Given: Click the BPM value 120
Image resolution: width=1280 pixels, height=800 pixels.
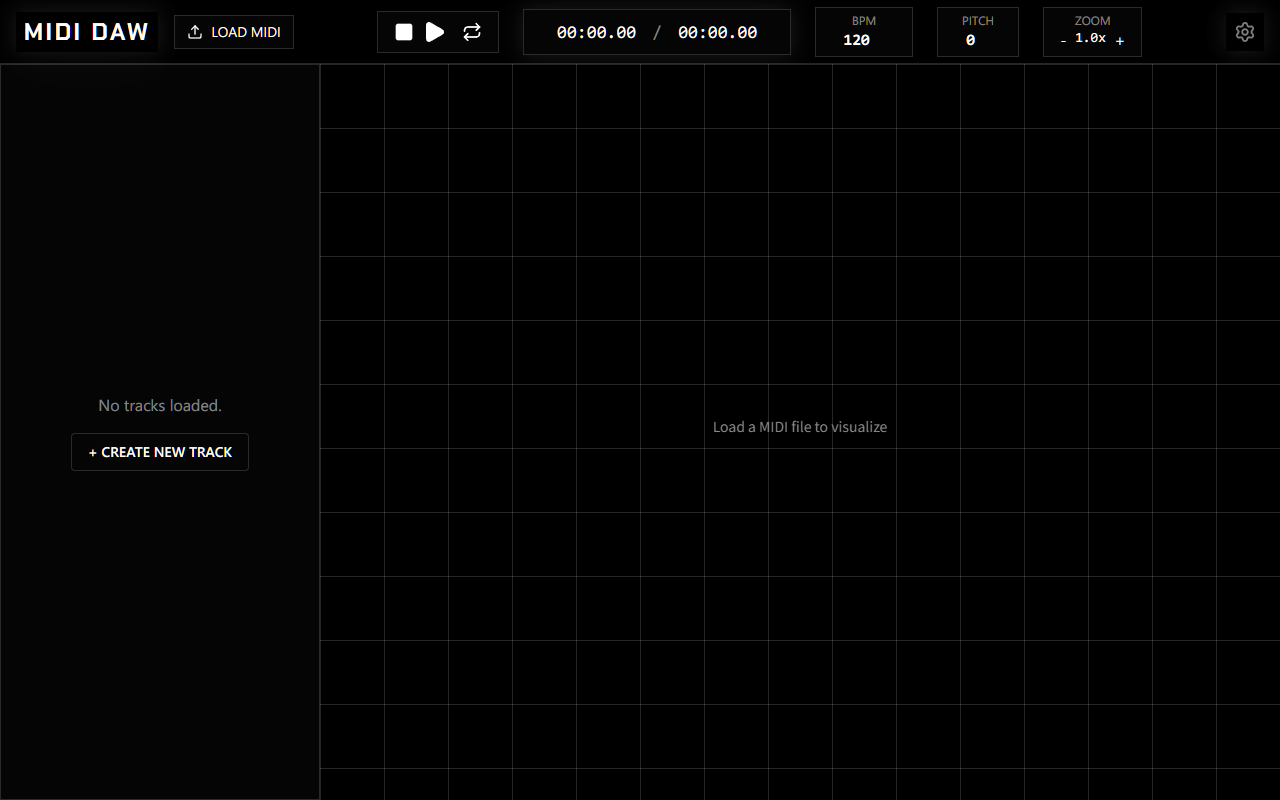Looking at the screenshot, I should 856,40.
